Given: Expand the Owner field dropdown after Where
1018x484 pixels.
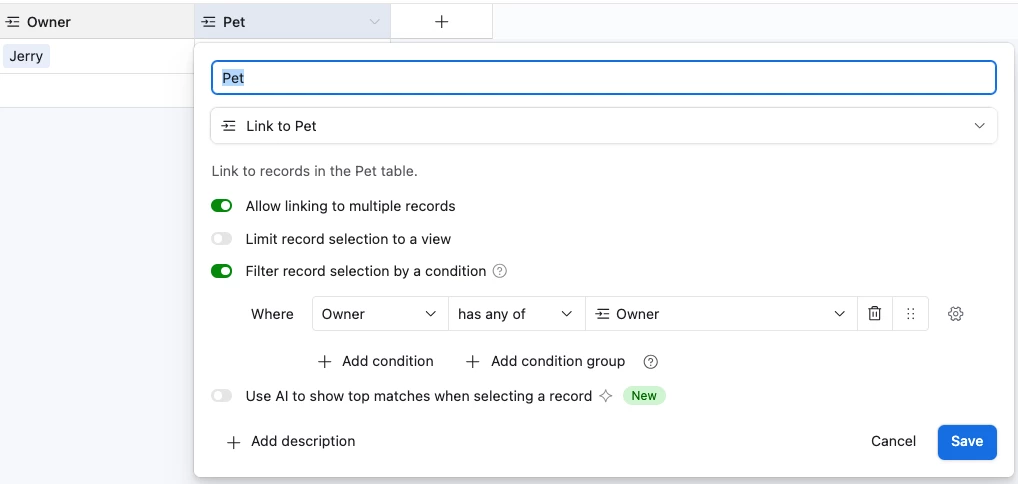Looking at the screenshot, I should pyautogui.click(x=380, y=314).
